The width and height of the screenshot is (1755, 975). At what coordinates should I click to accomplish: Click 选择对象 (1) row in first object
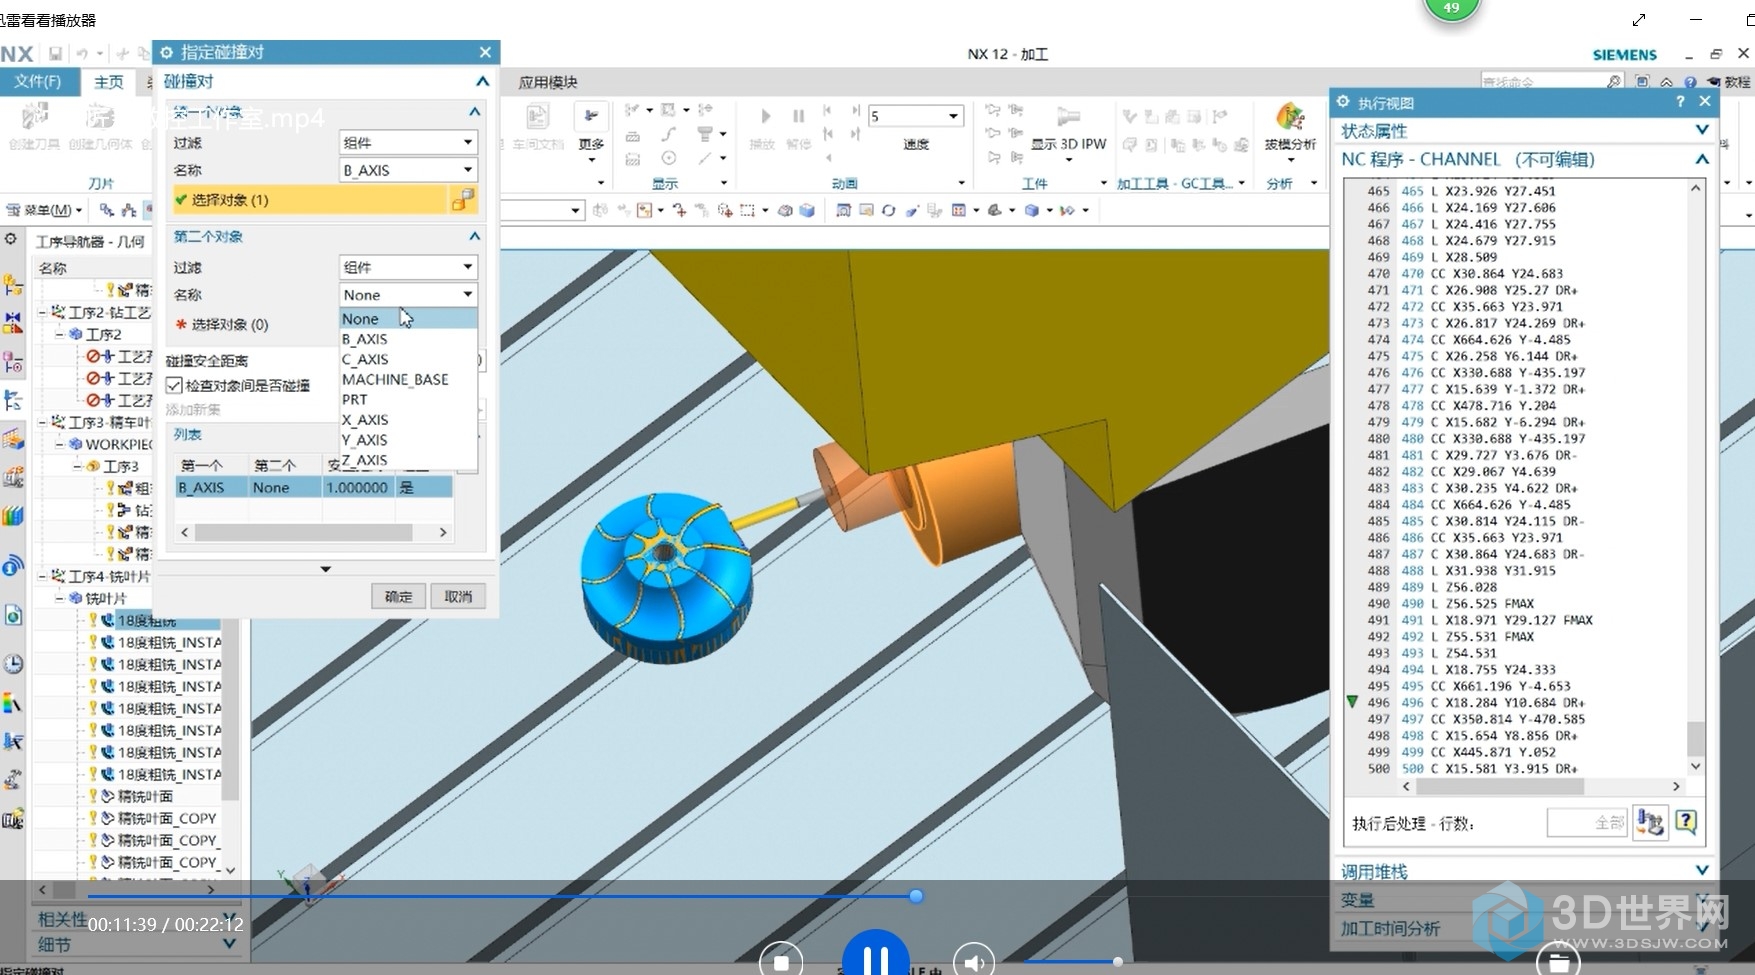coord(310,200)
